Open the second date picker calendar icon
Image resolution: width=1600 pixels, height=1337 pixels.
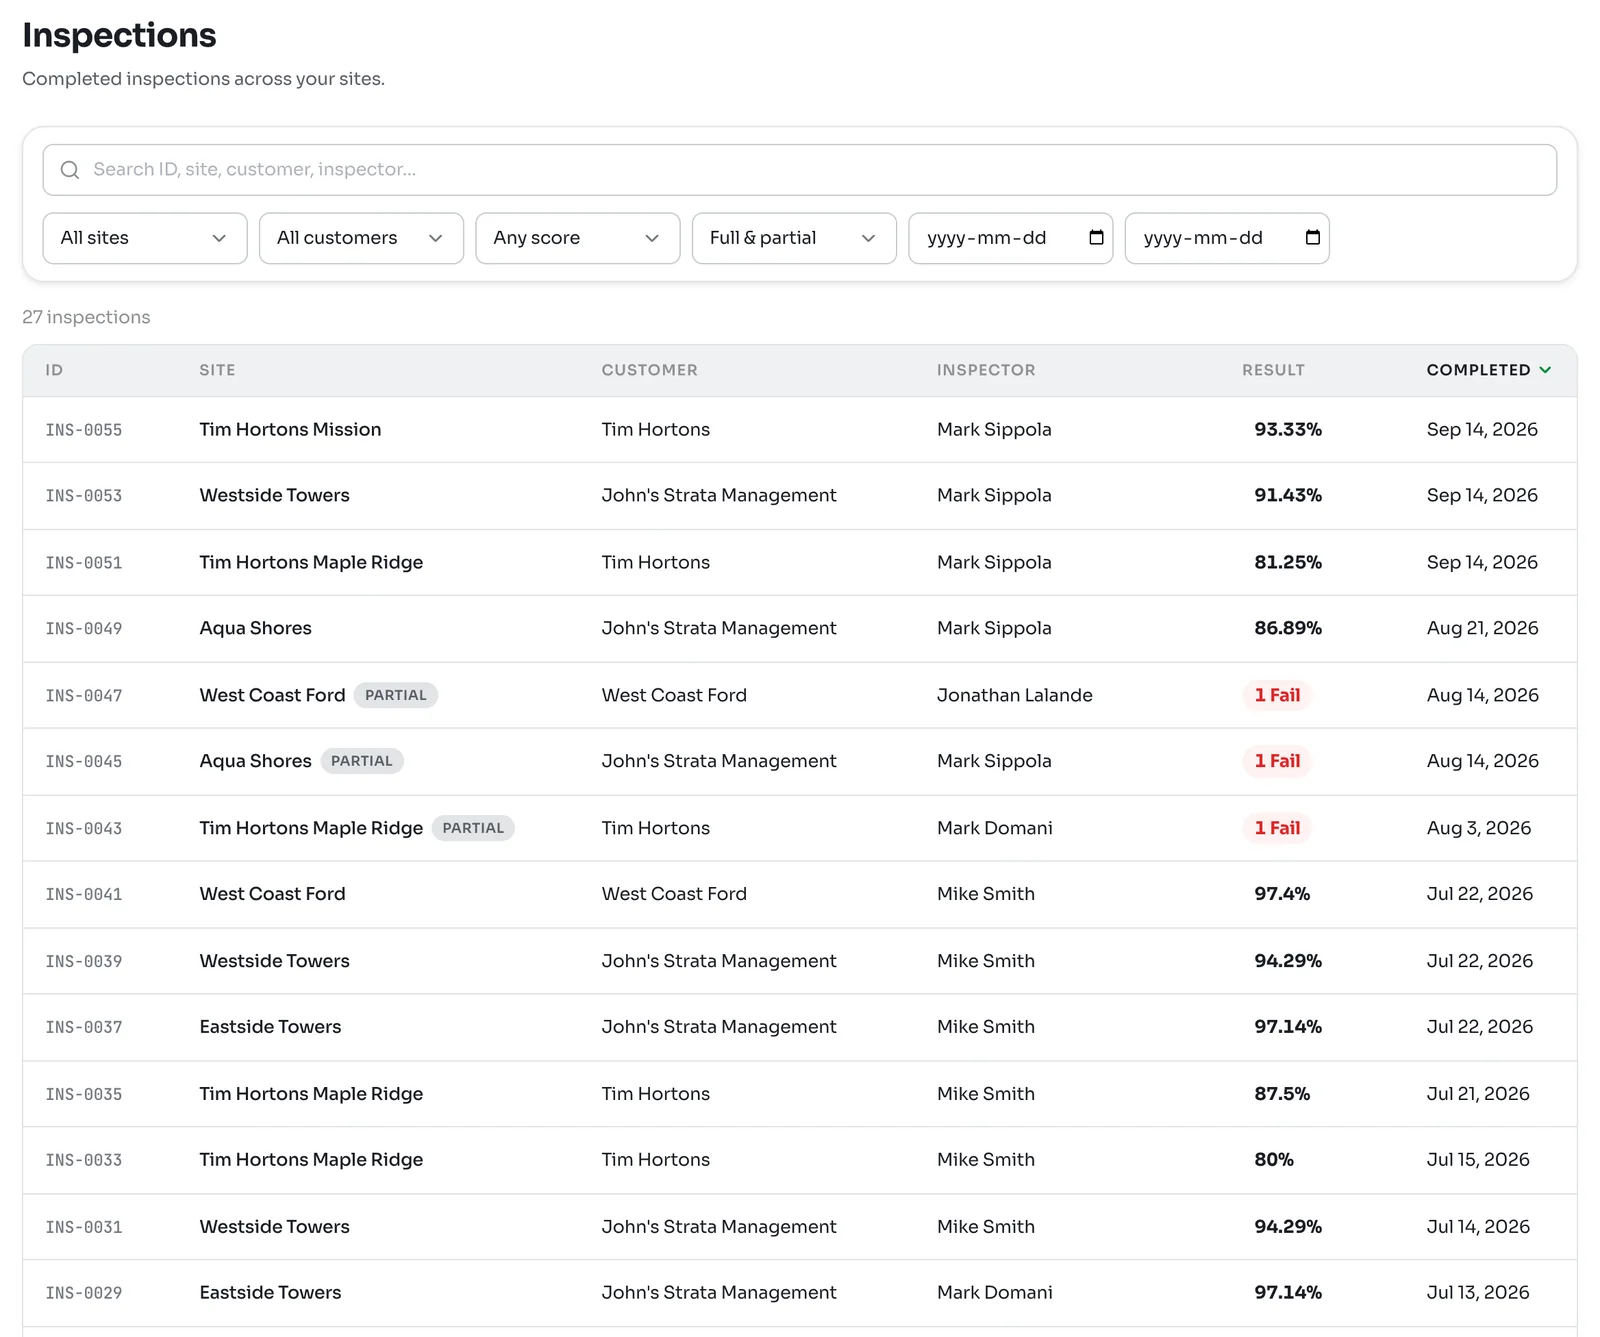click(x=1313, y=237)
